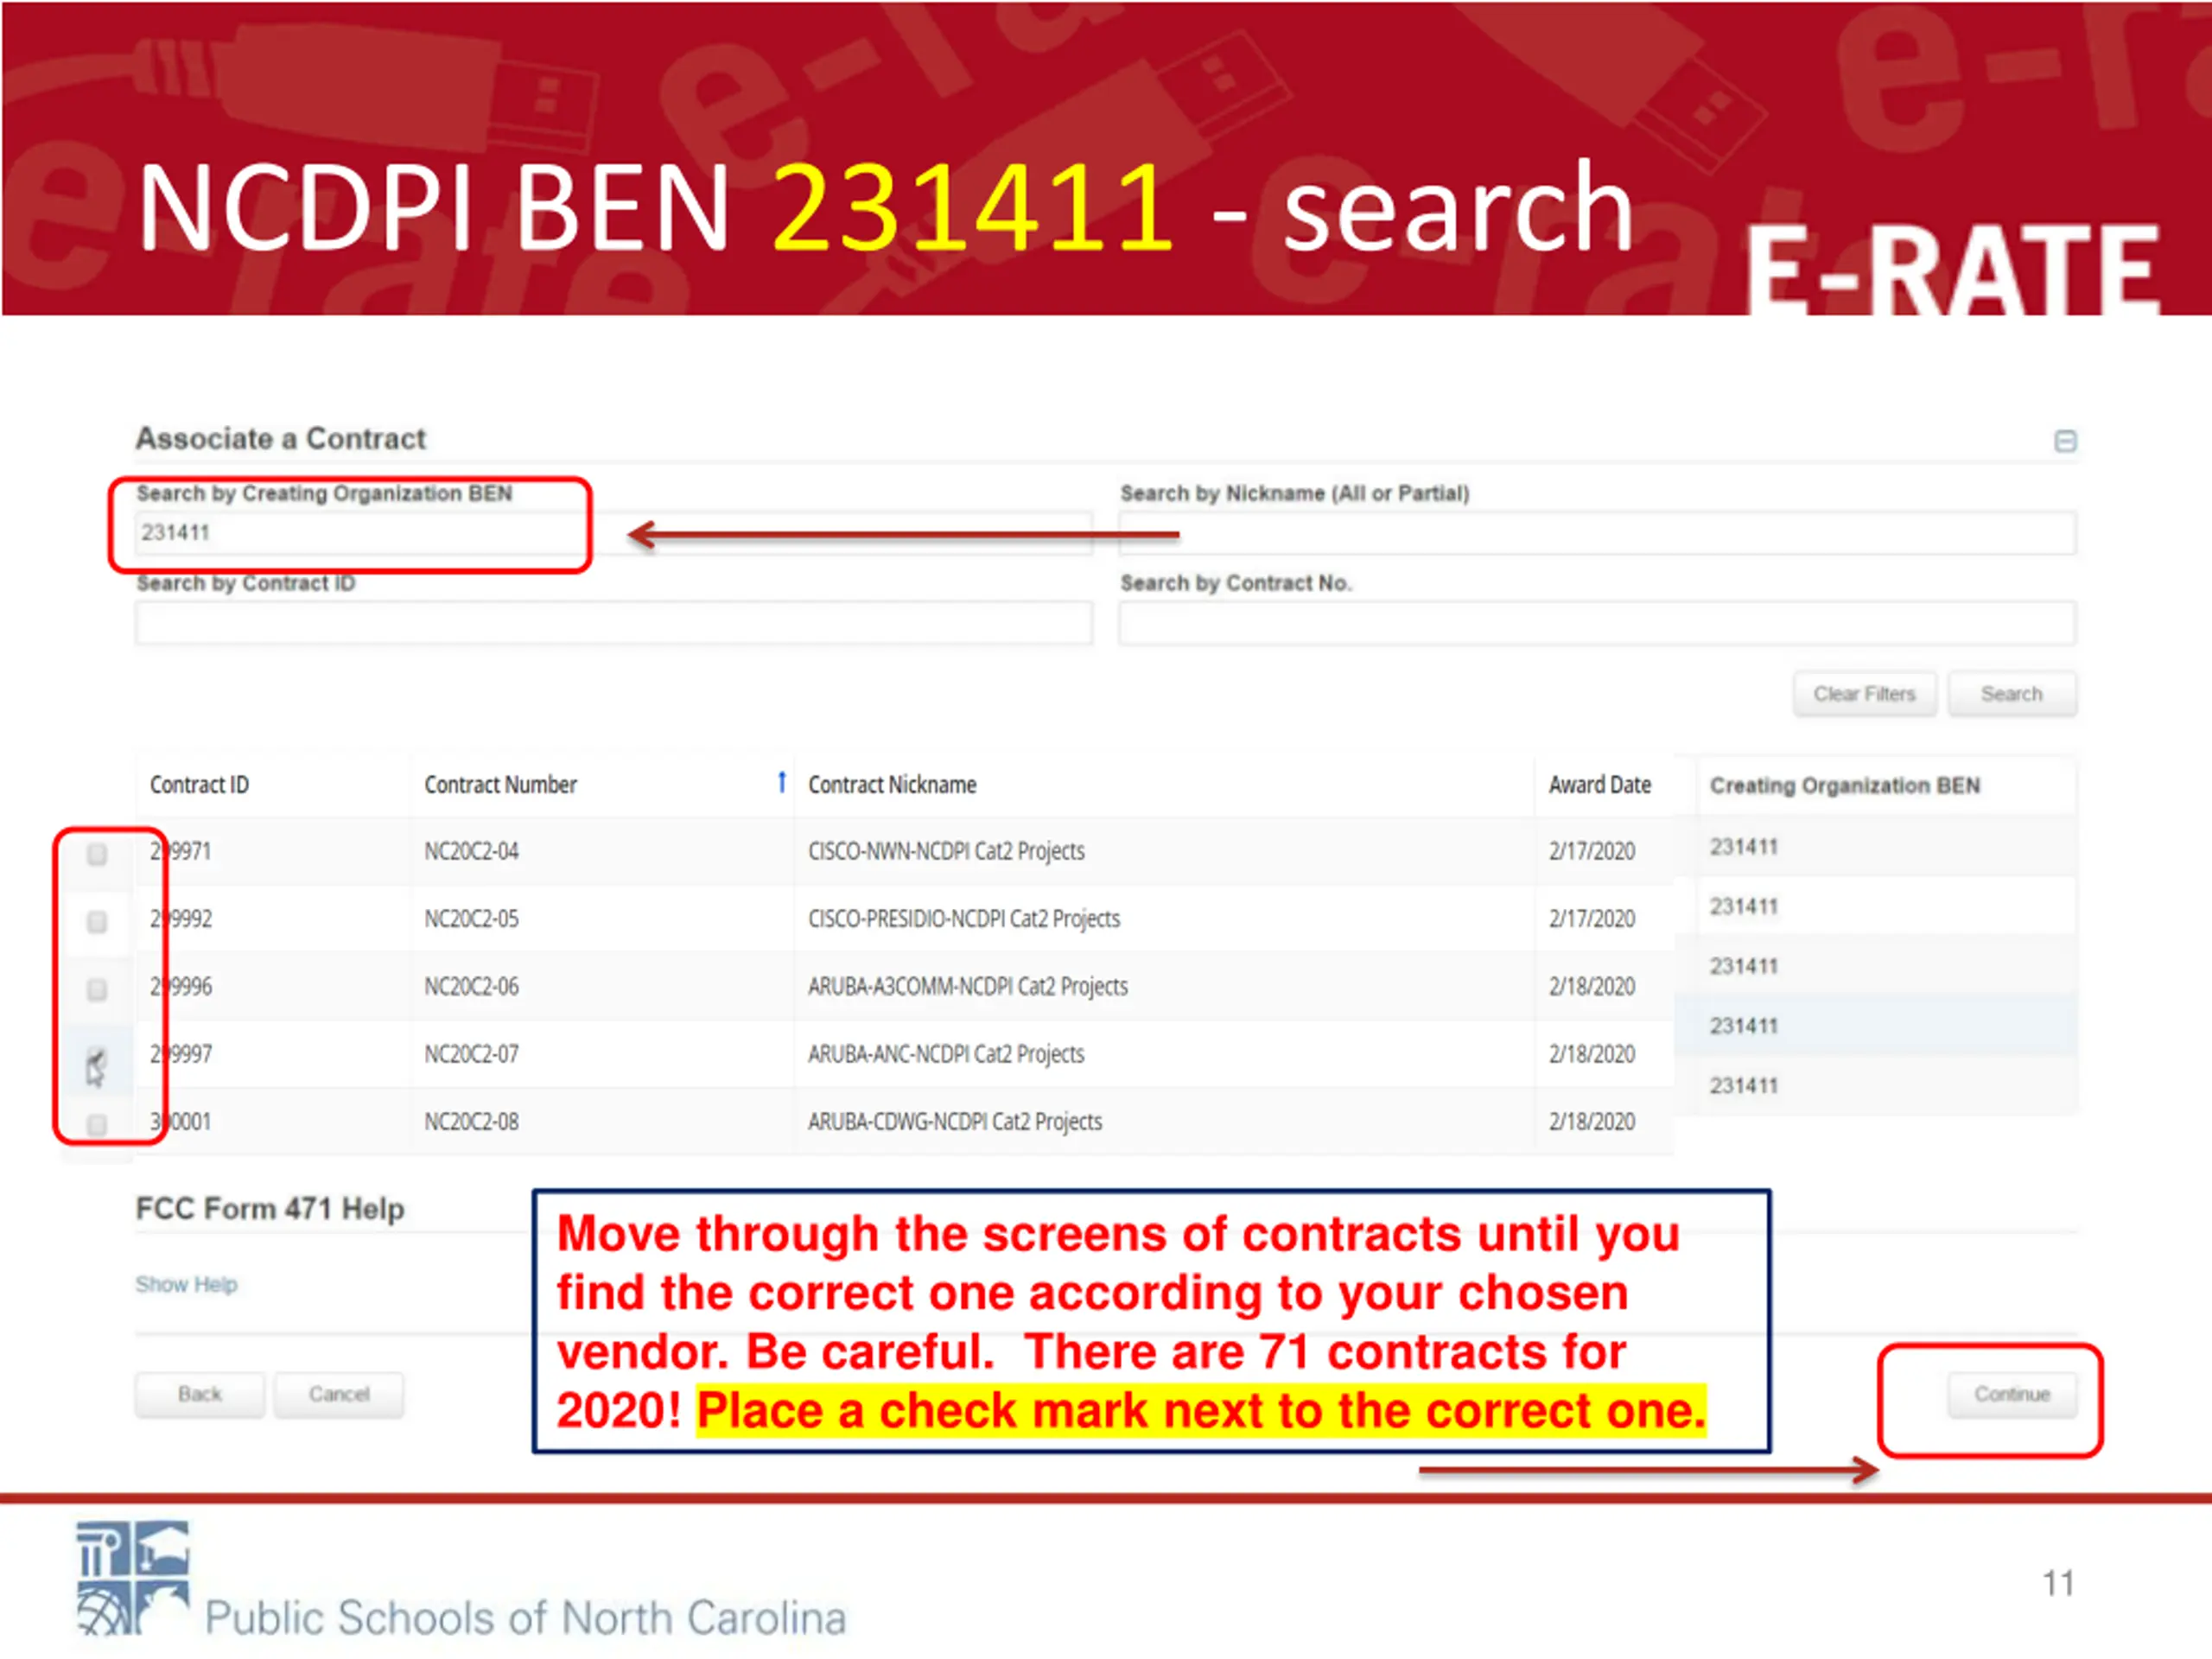The height and width of the screenshot is (1659, 2212).
Task: Sort by the Contract Number column header
Action: [x=500, y=785]
